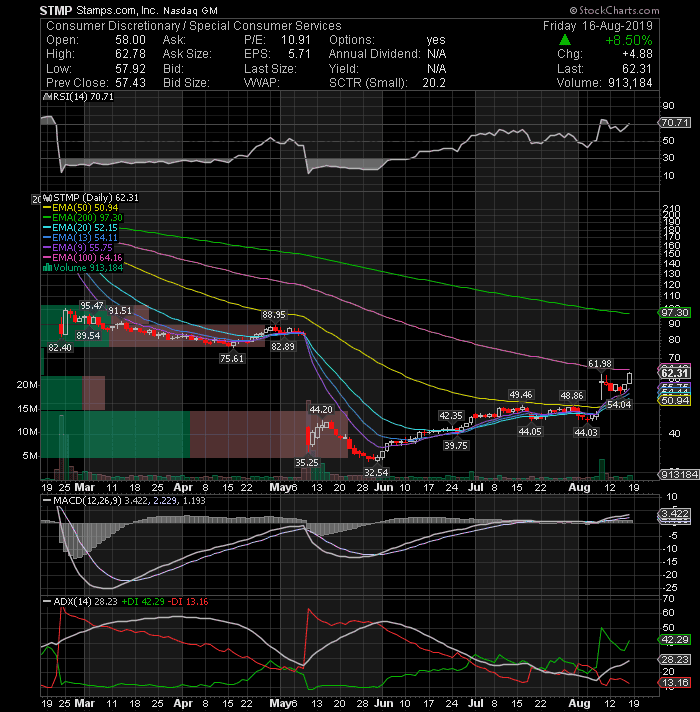Click the -DI 13.16 red label
The image size is (700, 712).
[x=188, y=602]
